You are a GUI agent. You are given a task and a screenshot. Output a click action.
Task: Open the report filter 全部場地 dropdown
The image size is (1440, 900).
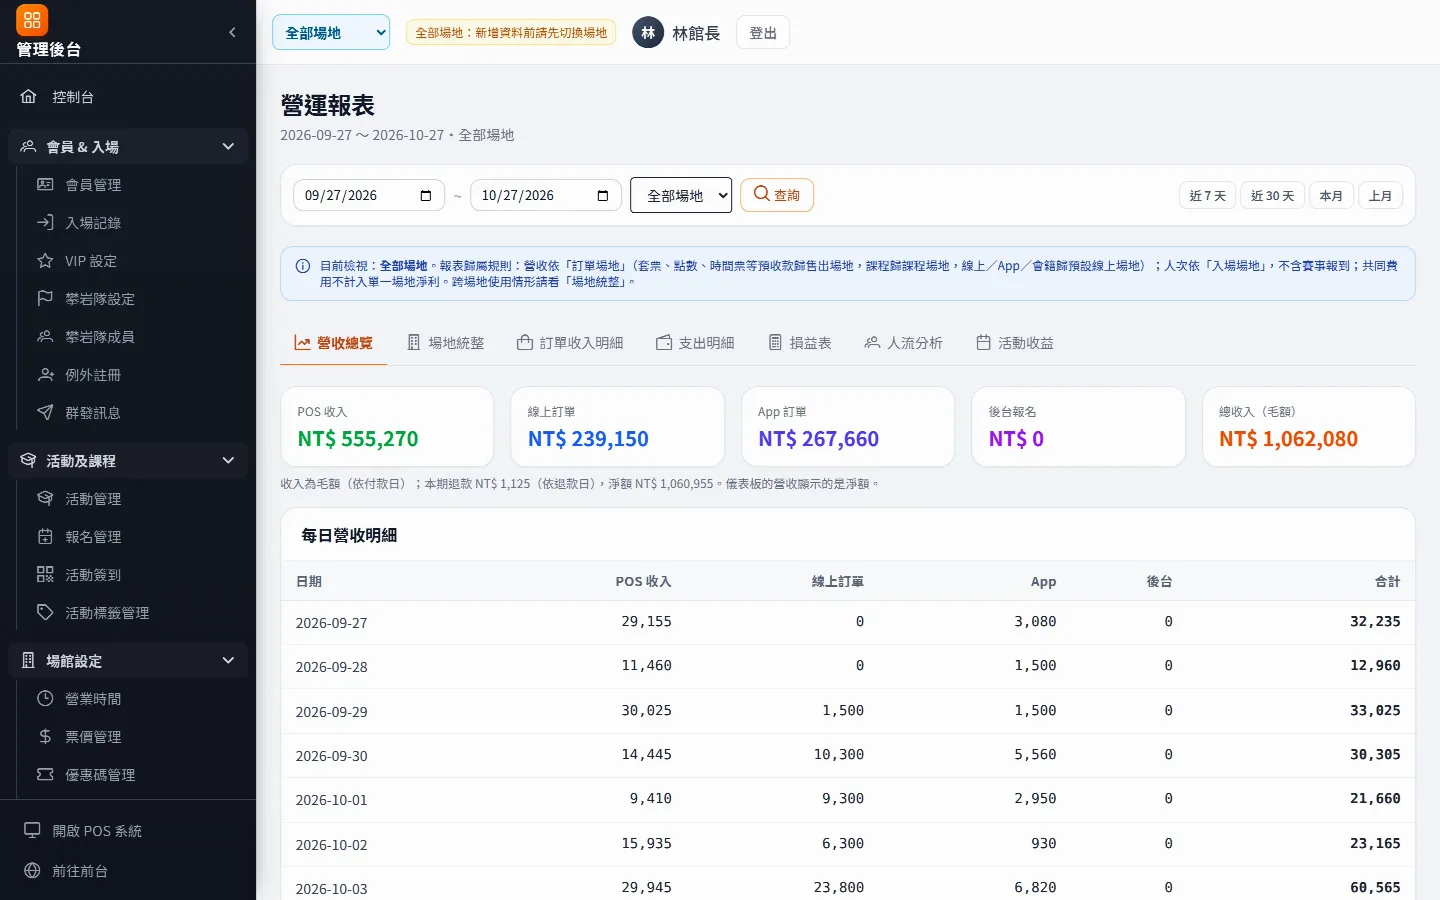(x=681, y=195)
